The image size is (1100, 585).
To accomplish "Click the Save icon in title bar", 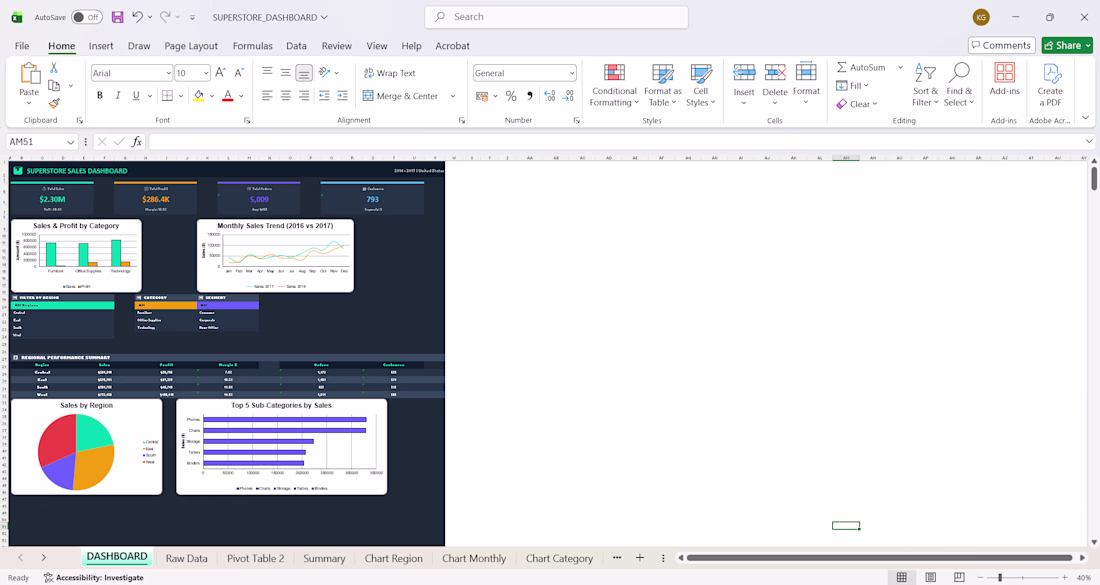I will tap(117, 17).
